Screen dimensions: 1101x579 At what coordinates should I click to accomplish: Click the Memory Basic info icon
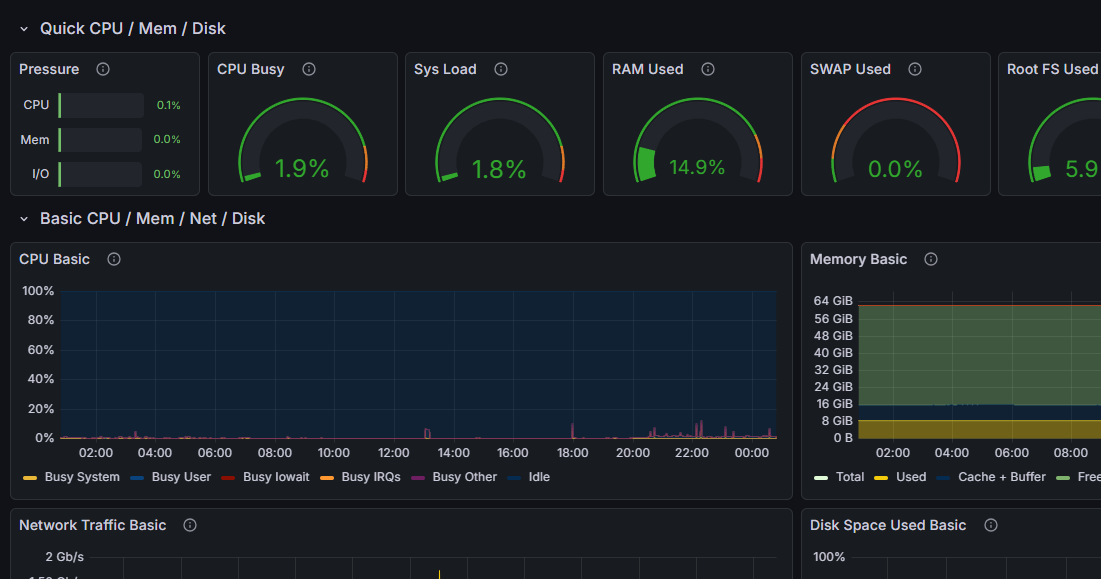931,259
